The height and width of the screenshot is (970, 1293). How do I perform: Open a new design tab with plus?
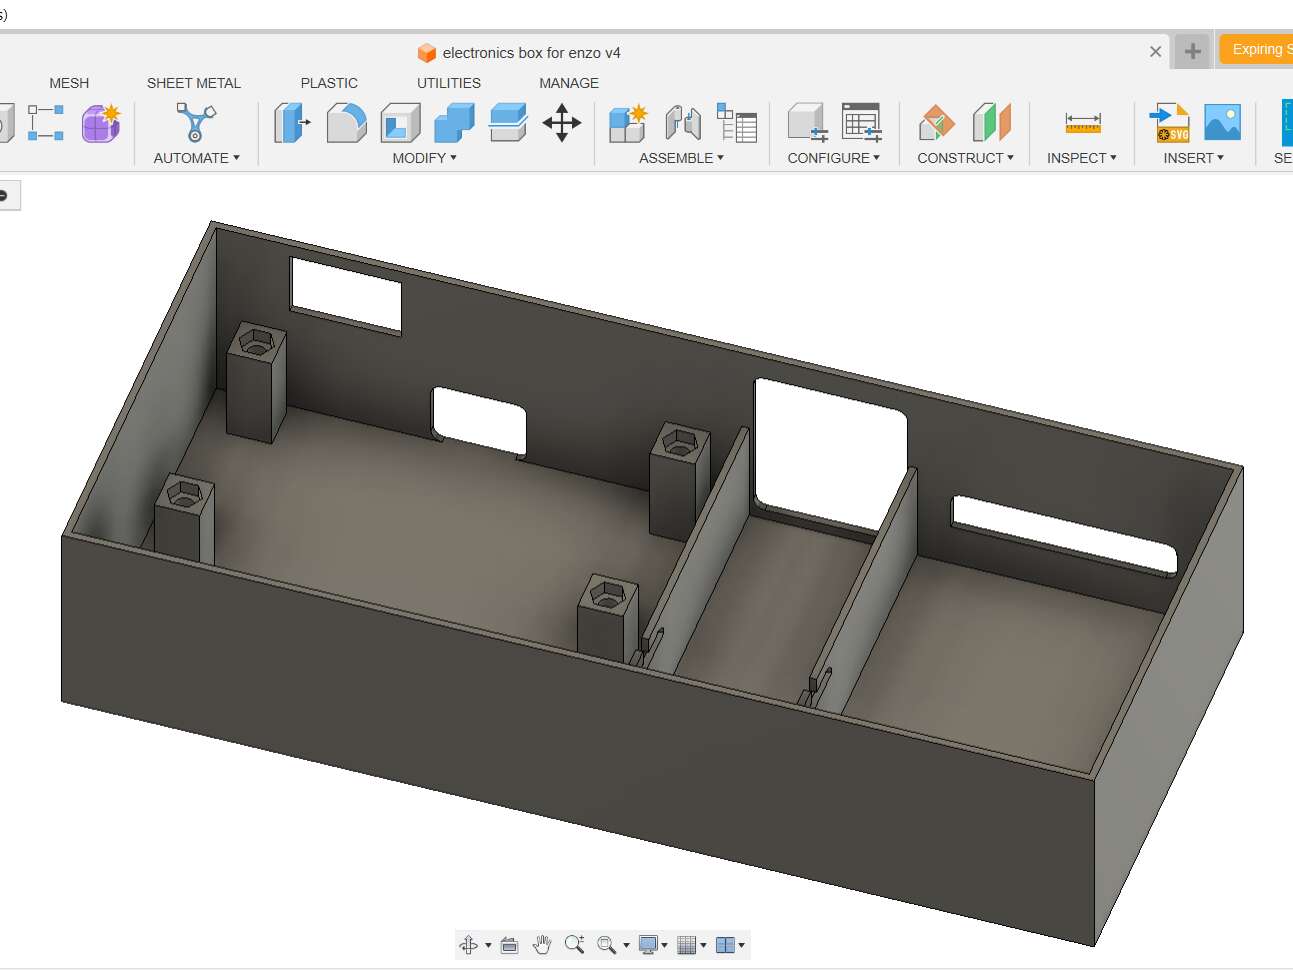[x=1192, y=51]
